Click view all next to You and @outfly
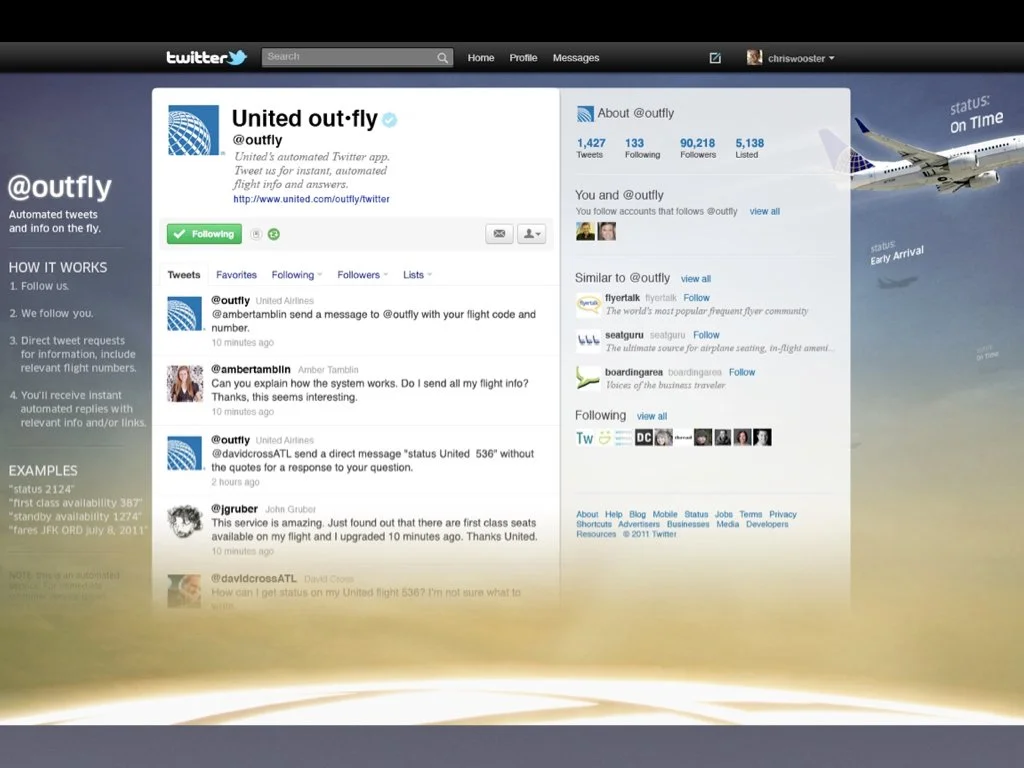This screenshot has width=1024, height=768. (764, 212)
